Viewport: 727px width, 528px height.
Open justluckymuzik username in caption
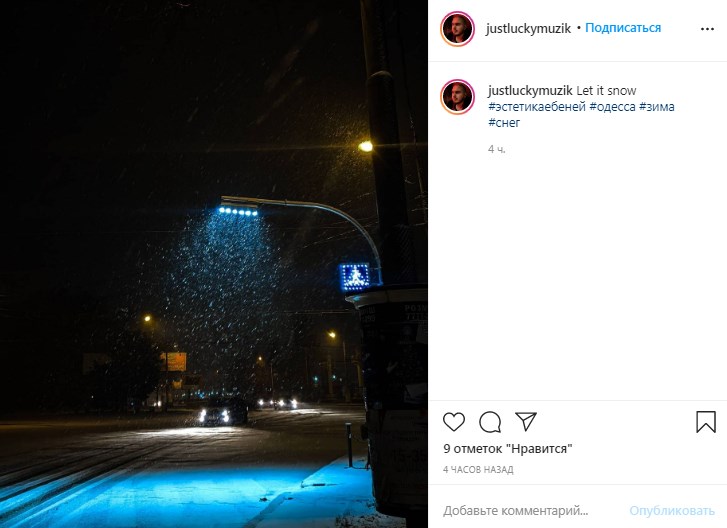click(530, 90)
